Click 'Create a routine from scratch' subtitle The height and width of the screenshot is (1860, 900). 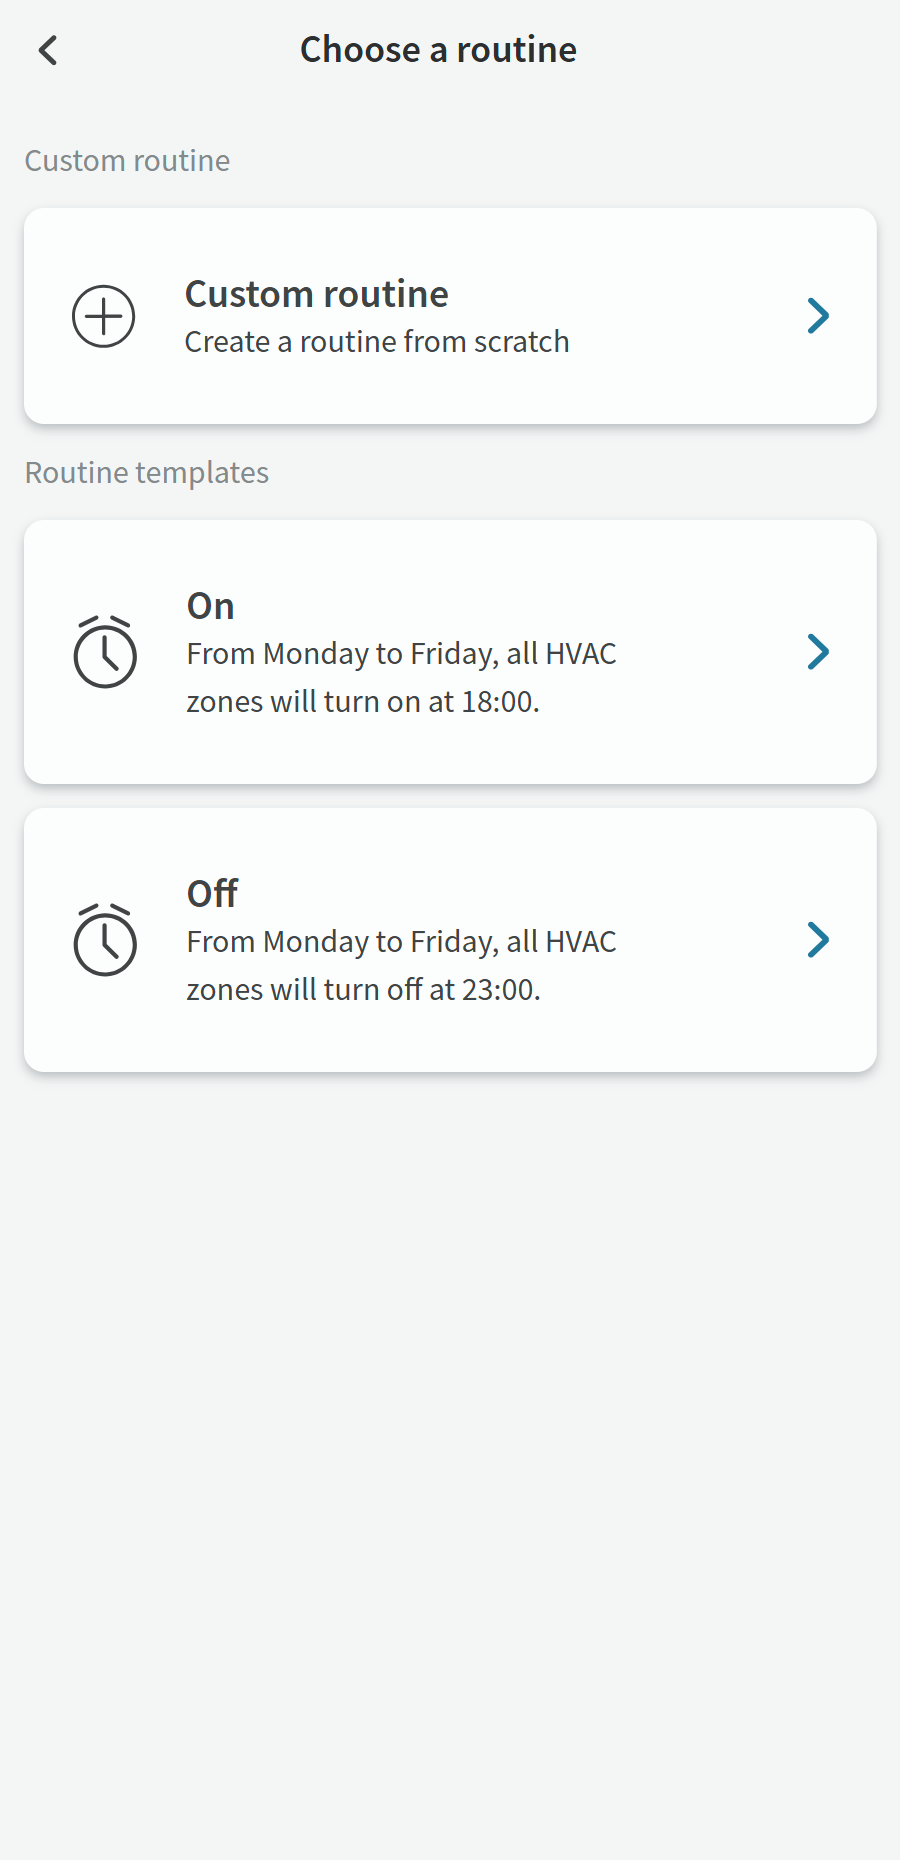coord(377,342)
